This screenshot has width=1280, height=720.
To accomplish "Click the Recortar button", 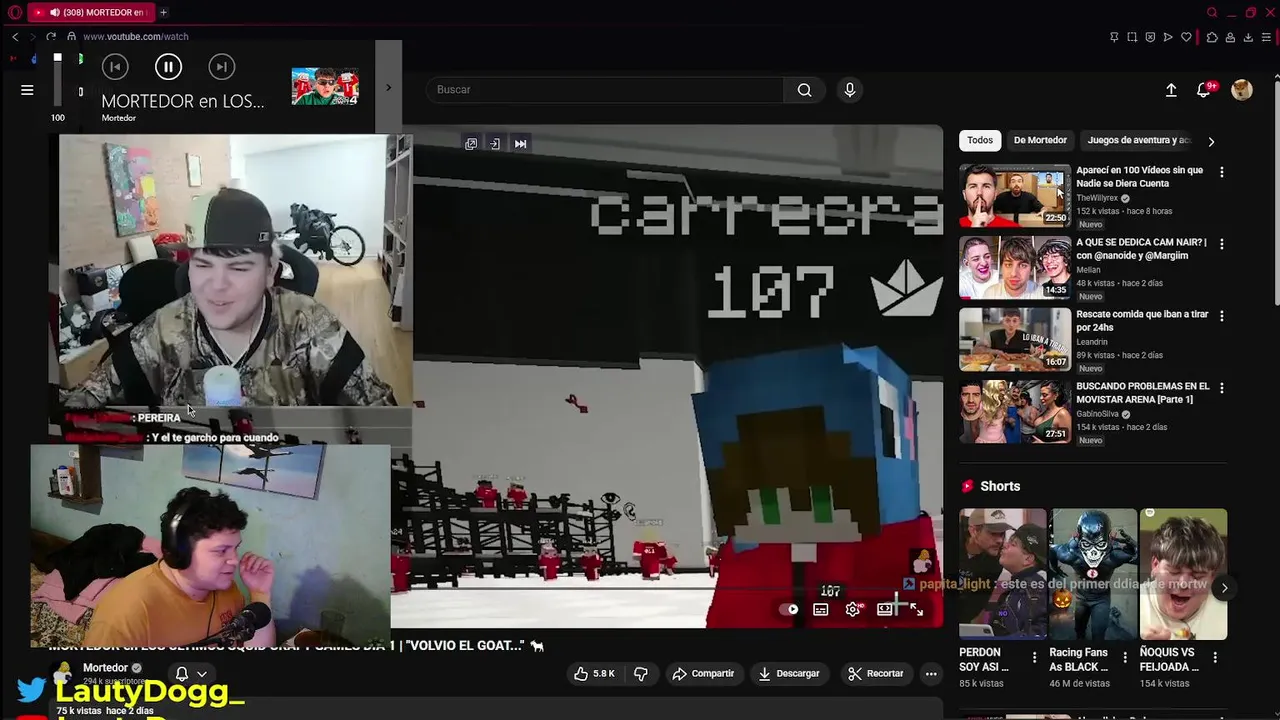I will tap(876, 674).
